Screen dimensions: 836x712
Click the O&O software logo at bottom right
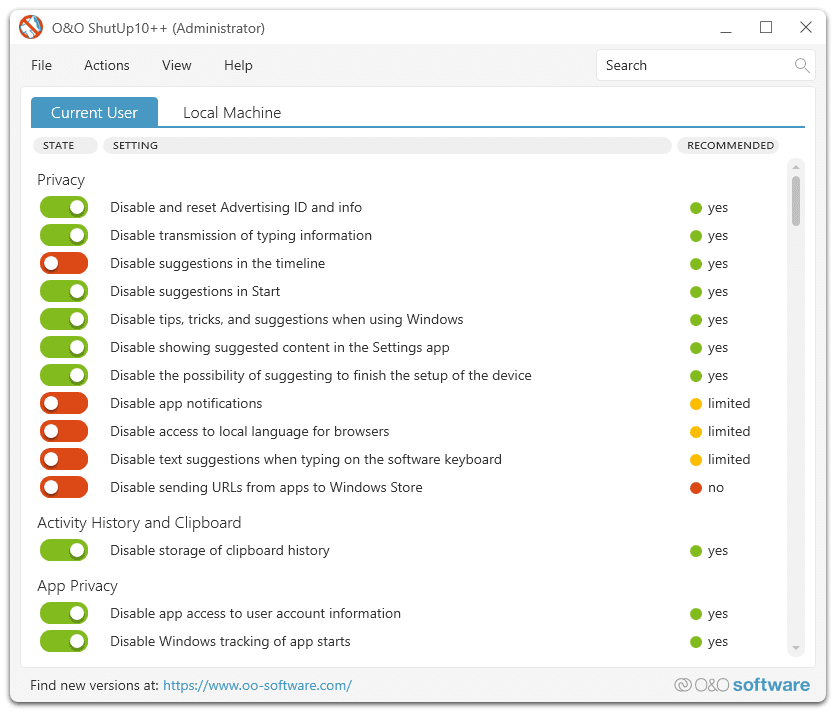pos(741,685)
